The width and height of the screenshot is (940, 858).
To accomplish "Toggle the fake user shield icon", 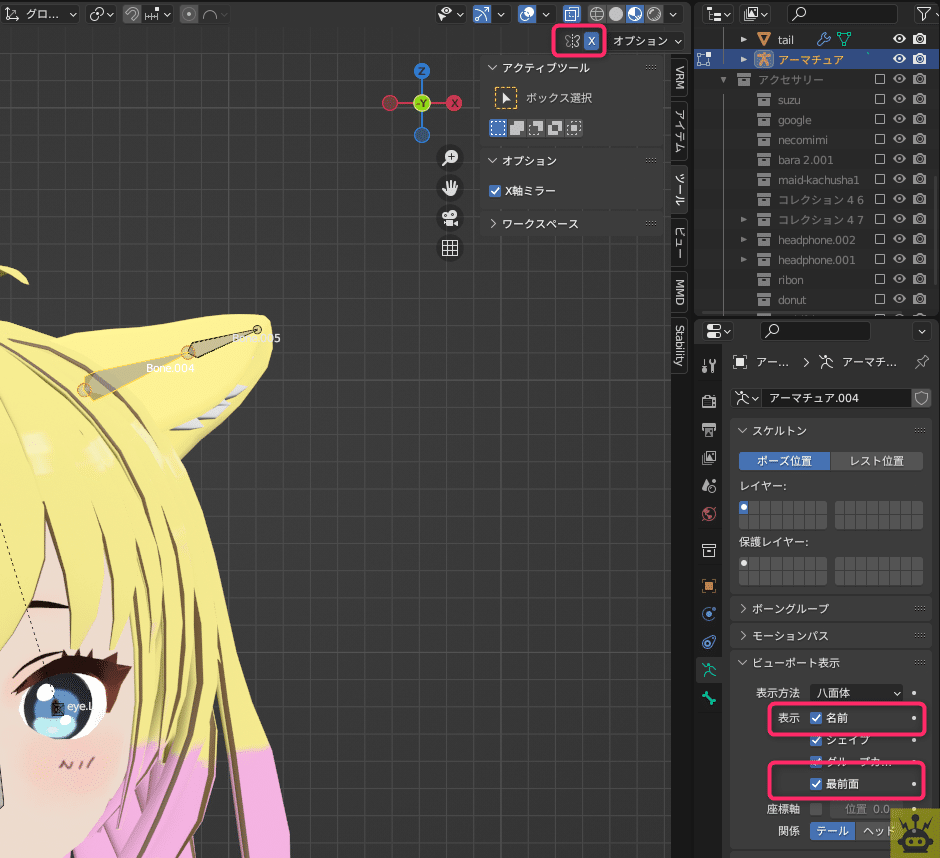I will click(x=921, y=398).
